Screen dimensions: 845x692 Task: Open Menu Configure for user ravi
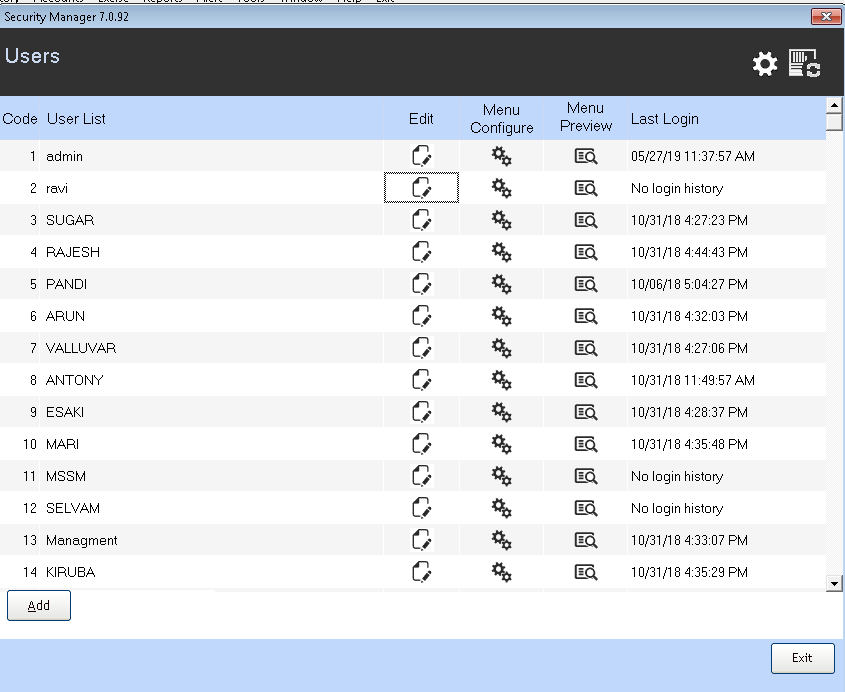coord(501,188)
